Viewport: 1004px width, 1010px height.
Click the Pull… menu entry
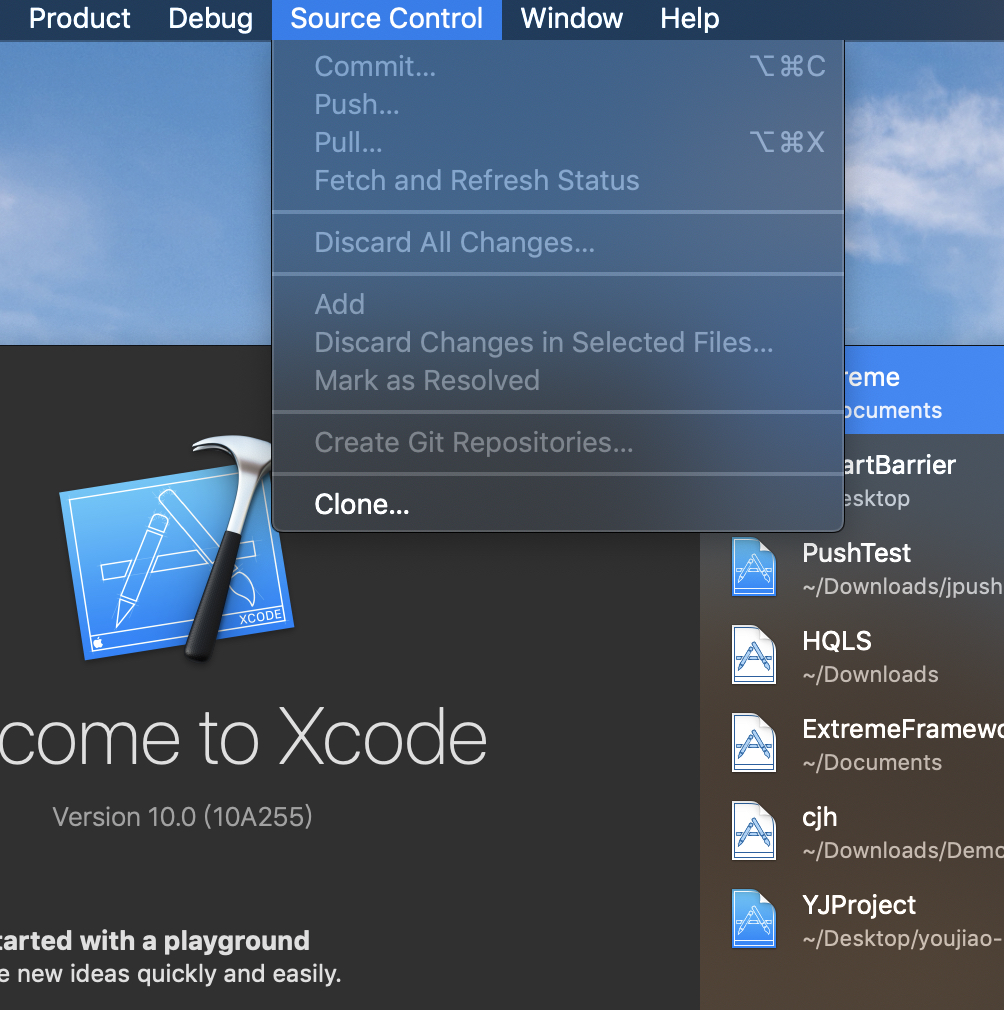click(558, 142)
